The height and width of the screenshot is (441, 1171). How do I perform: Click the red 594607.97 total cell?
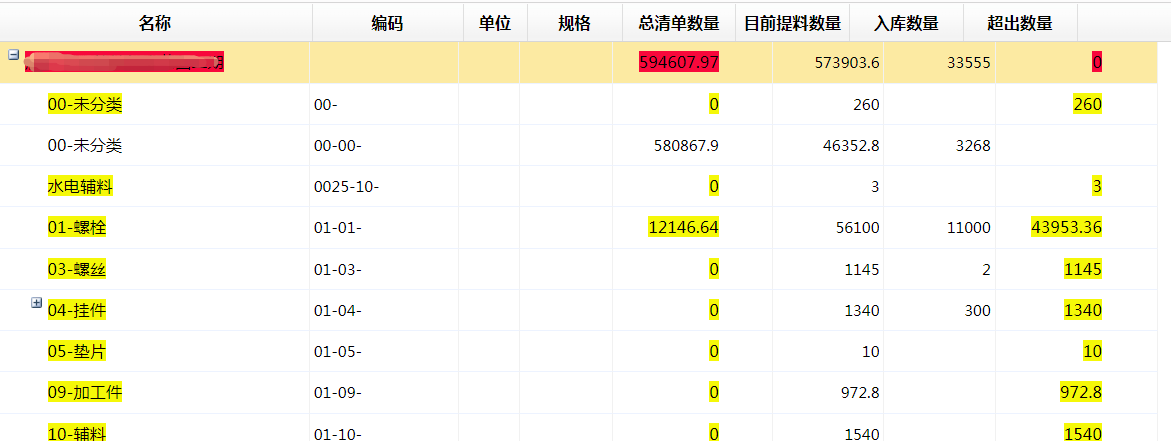point(678,63)
